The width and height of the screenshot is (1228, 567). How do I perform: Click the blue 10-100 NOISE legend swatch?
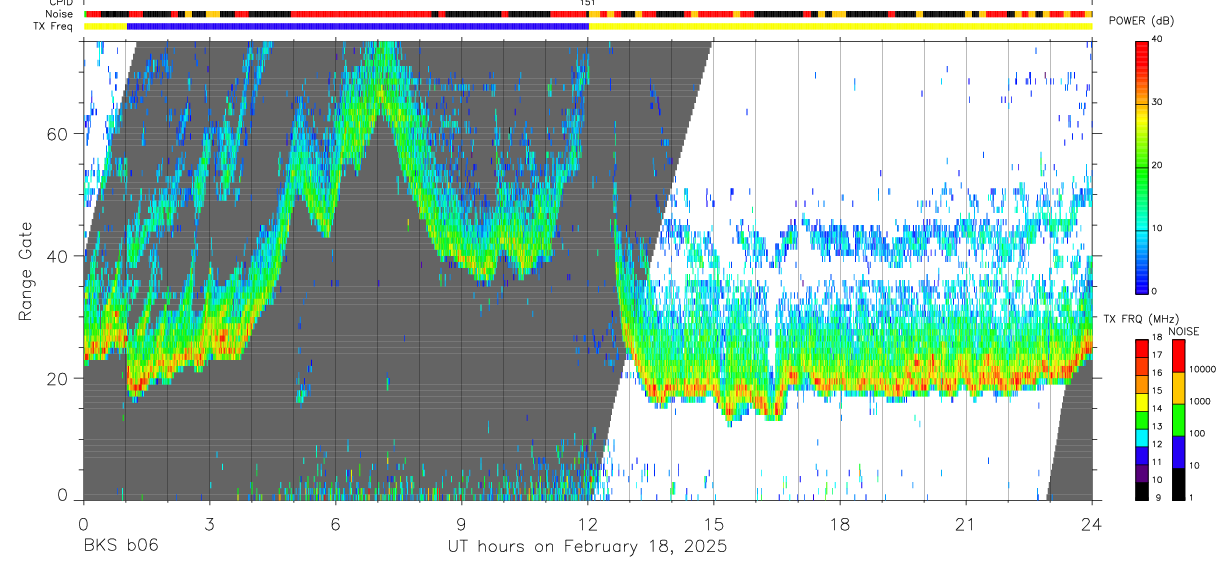1178,452
